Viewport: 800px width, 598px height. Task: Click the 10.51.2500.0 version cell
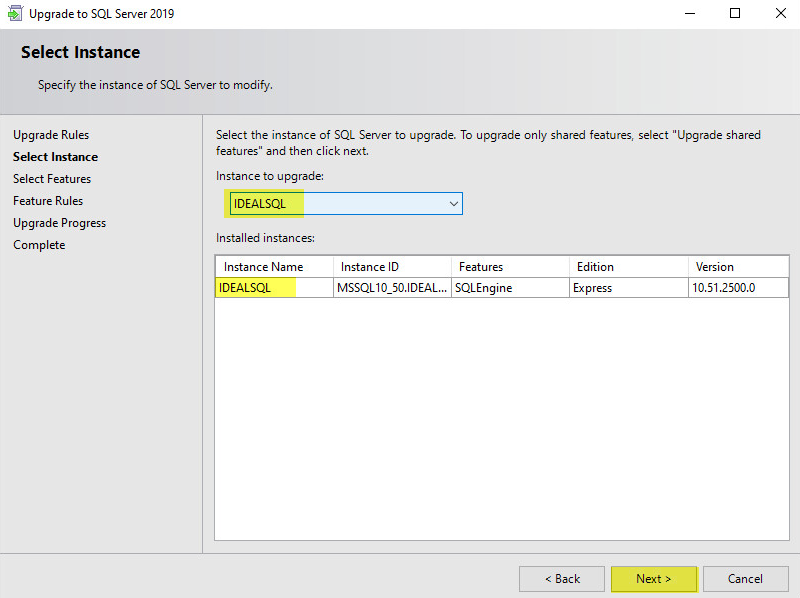(x=738, y=288)
